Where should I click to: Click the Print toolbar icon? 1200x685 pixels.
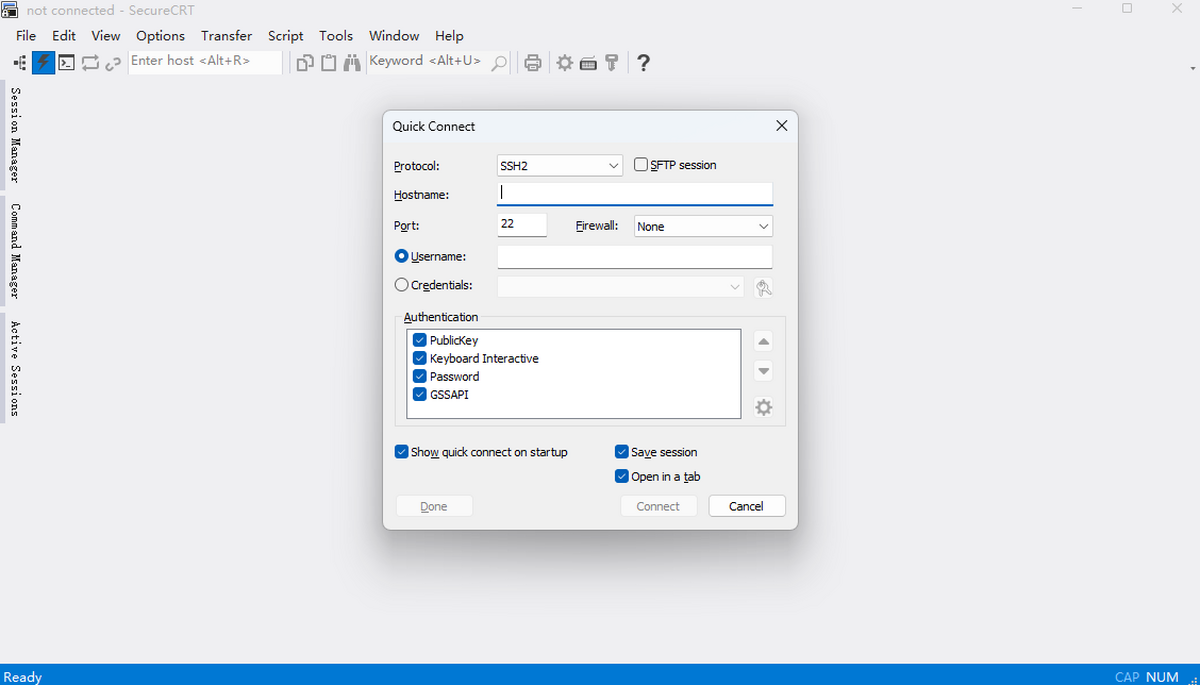(x=533, y=63)
